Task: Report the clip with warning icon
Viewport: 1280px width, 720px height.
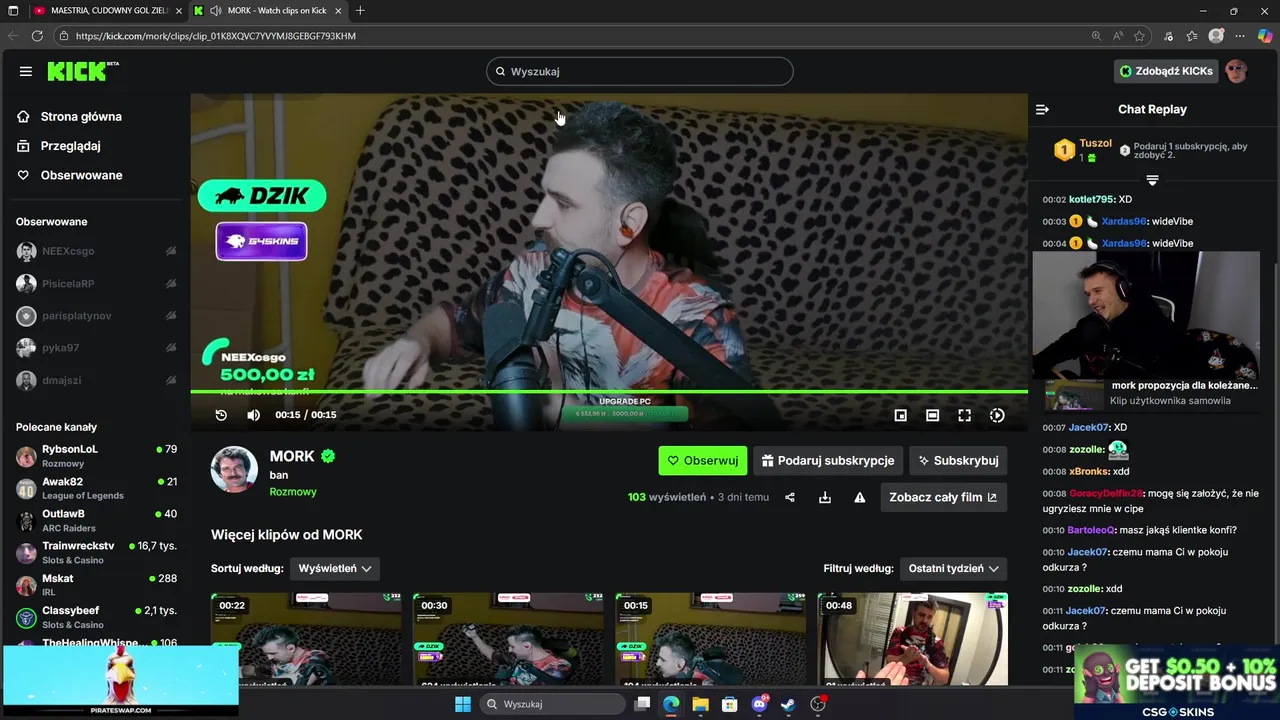Action: pos(859,497)
